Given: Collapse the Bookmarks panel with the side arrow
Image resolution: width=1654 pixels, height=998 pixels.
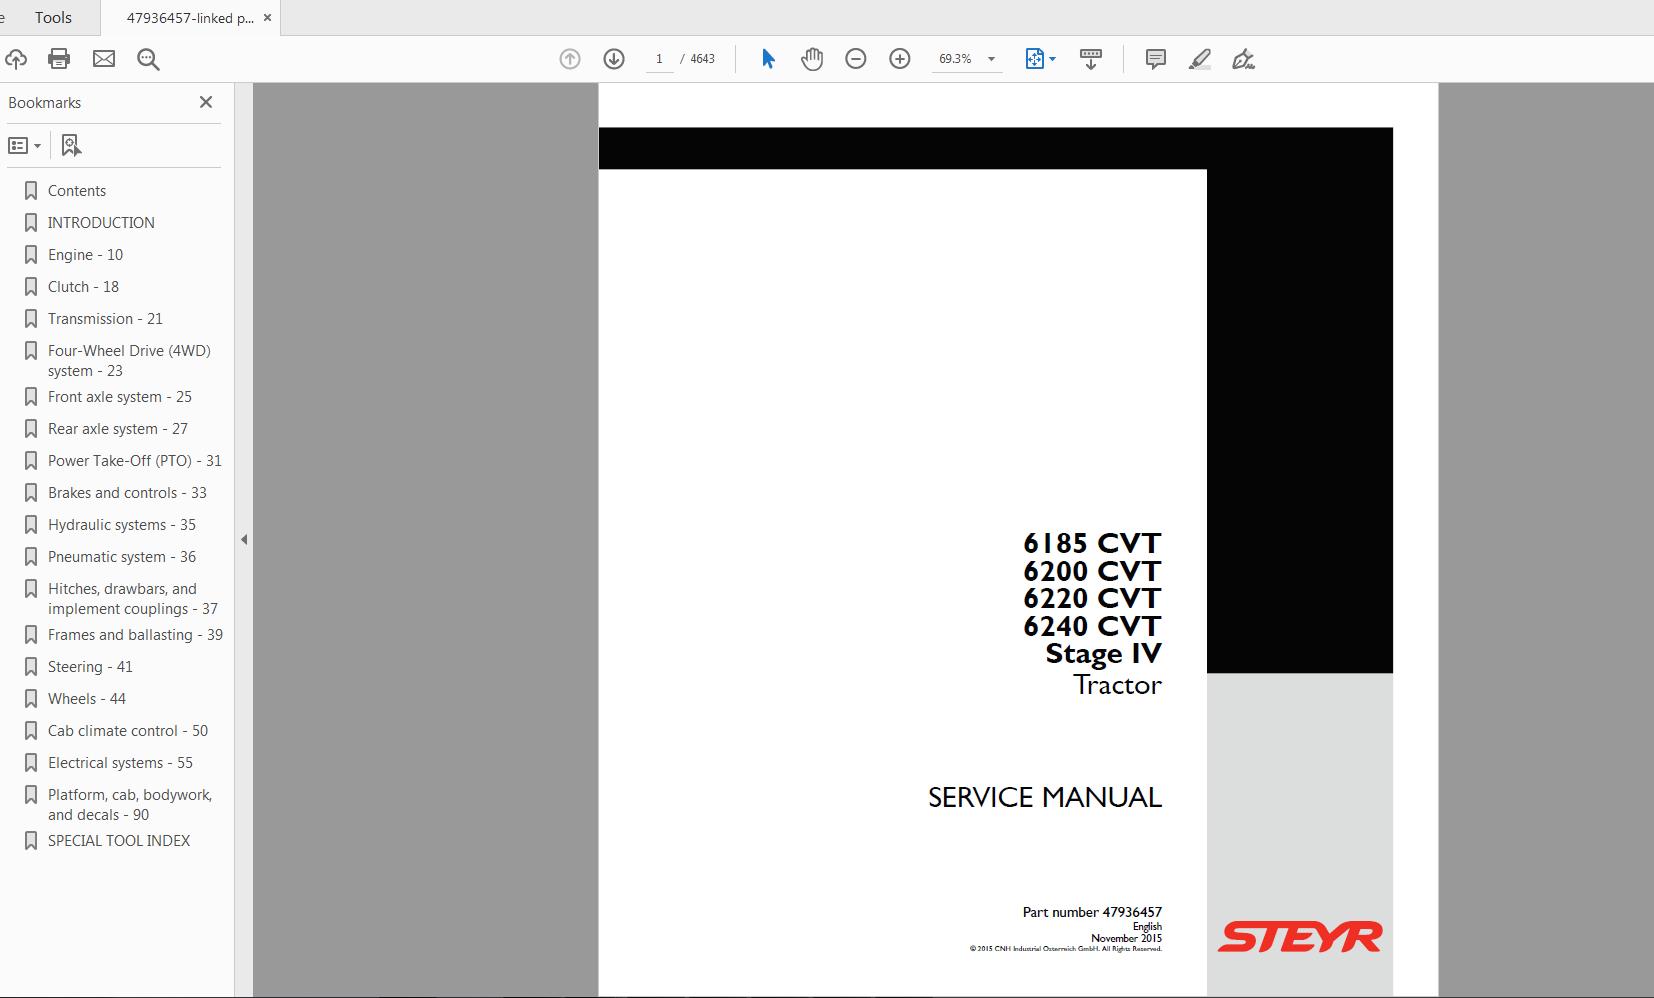Looking at the screenshot, I should [245, 538].
